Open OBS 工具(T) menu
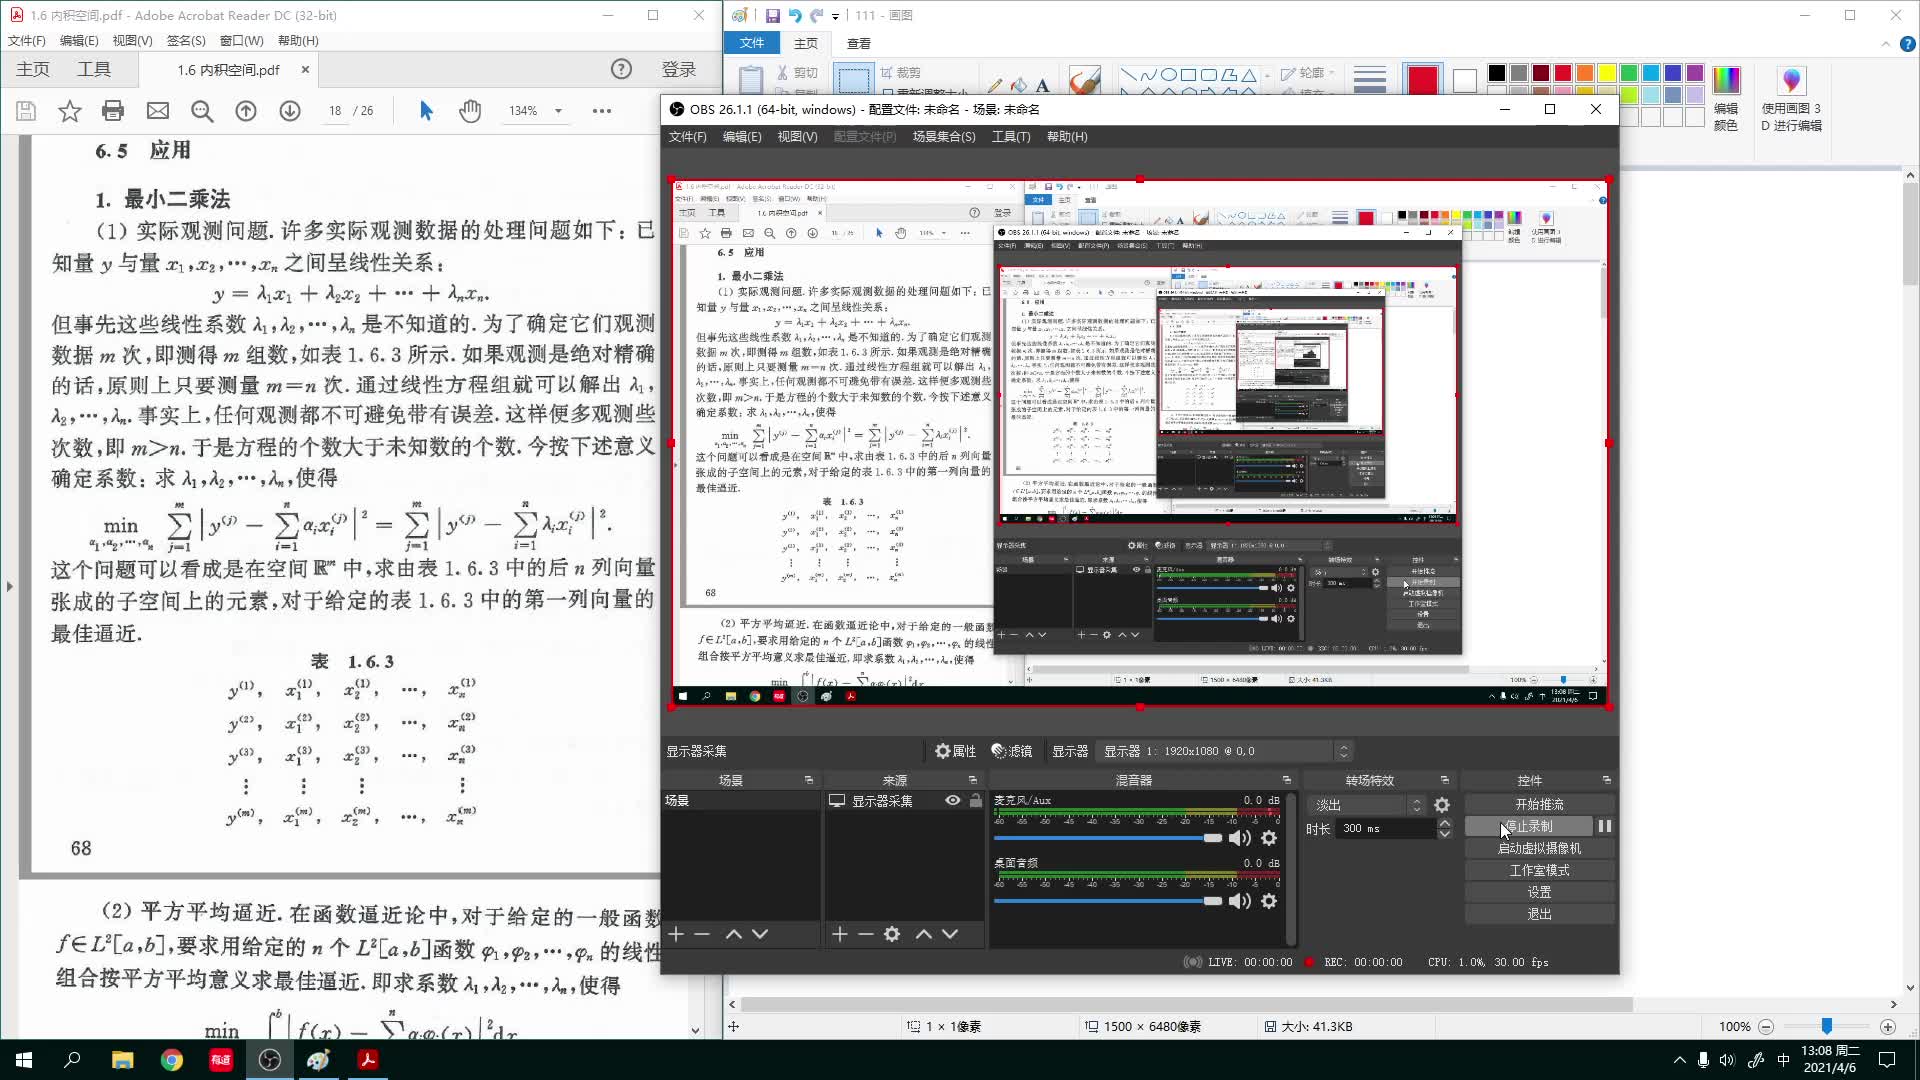Image resolution: width=1920 pixels, height=1080 pixels. (x=1010, y=137)
